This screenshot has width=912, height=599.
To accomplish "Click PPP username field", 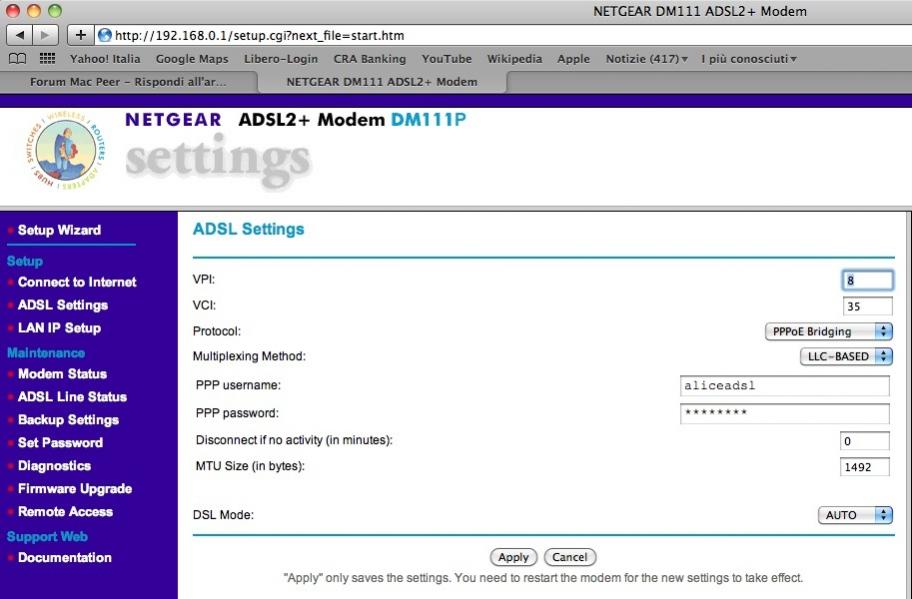I will click(785, 386).
